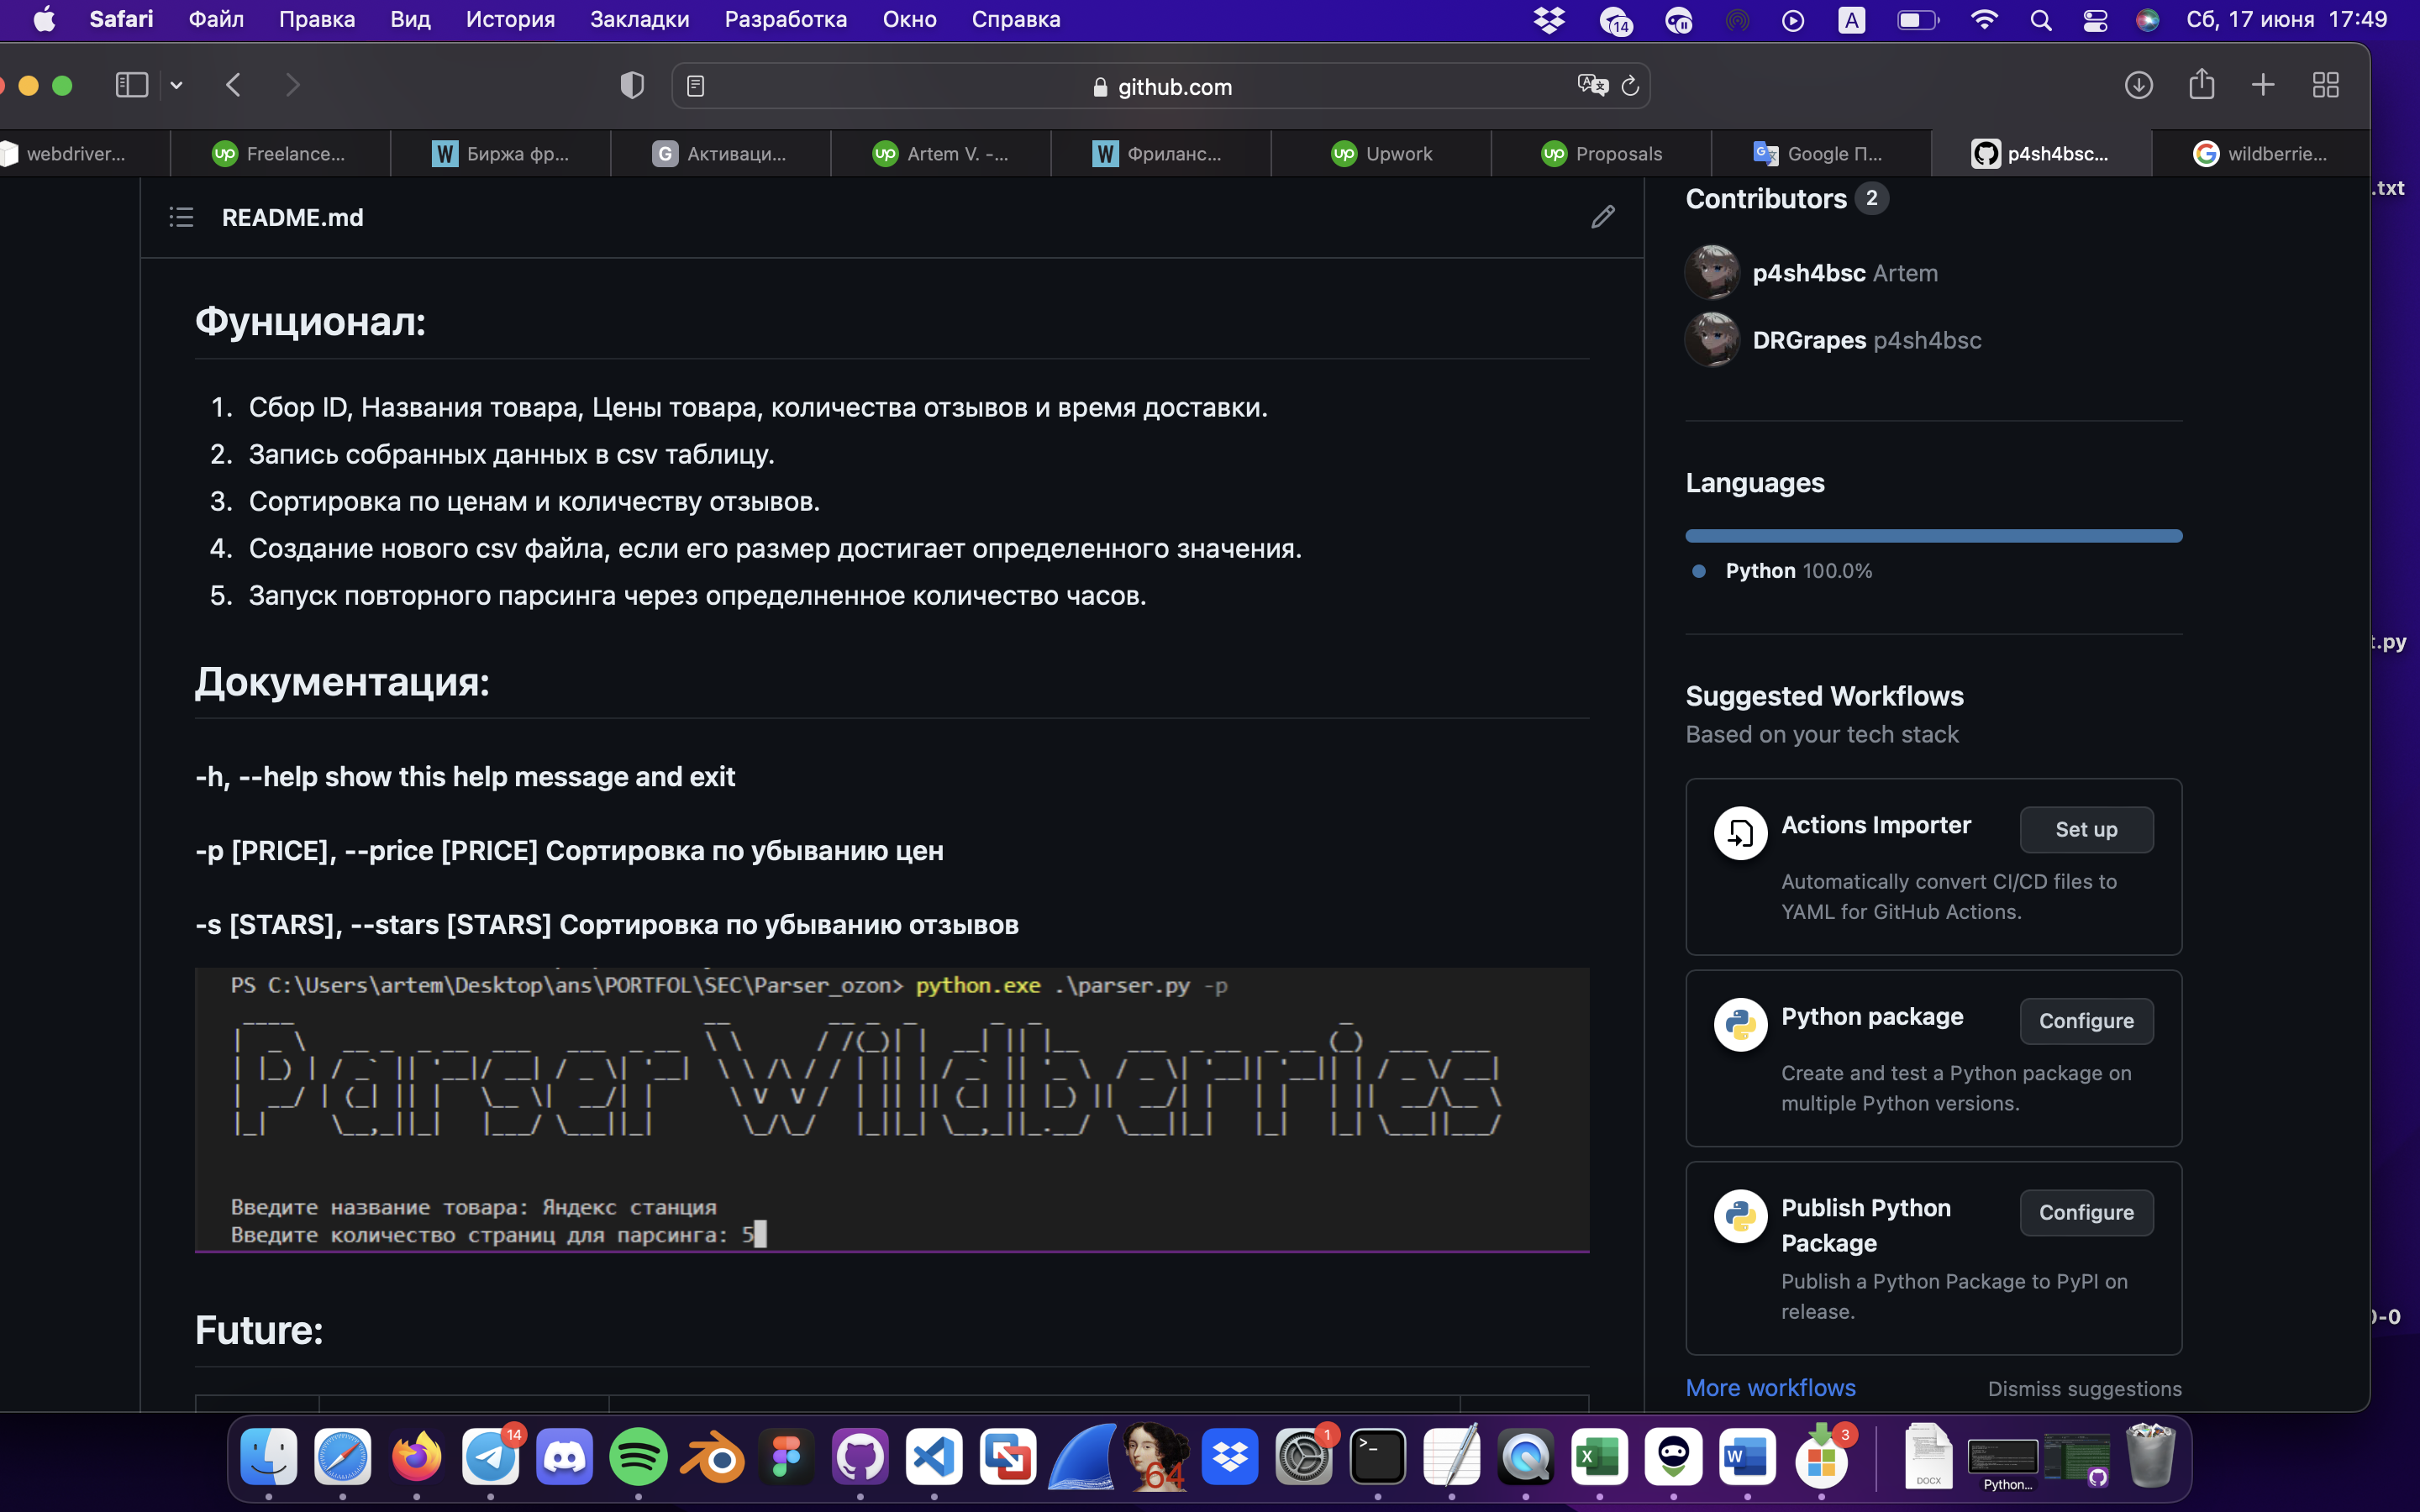The width and height of the screenshot is (2420, 1512).
Task: Dismiss workflow suggestions
Action: coord(2084,1389)
